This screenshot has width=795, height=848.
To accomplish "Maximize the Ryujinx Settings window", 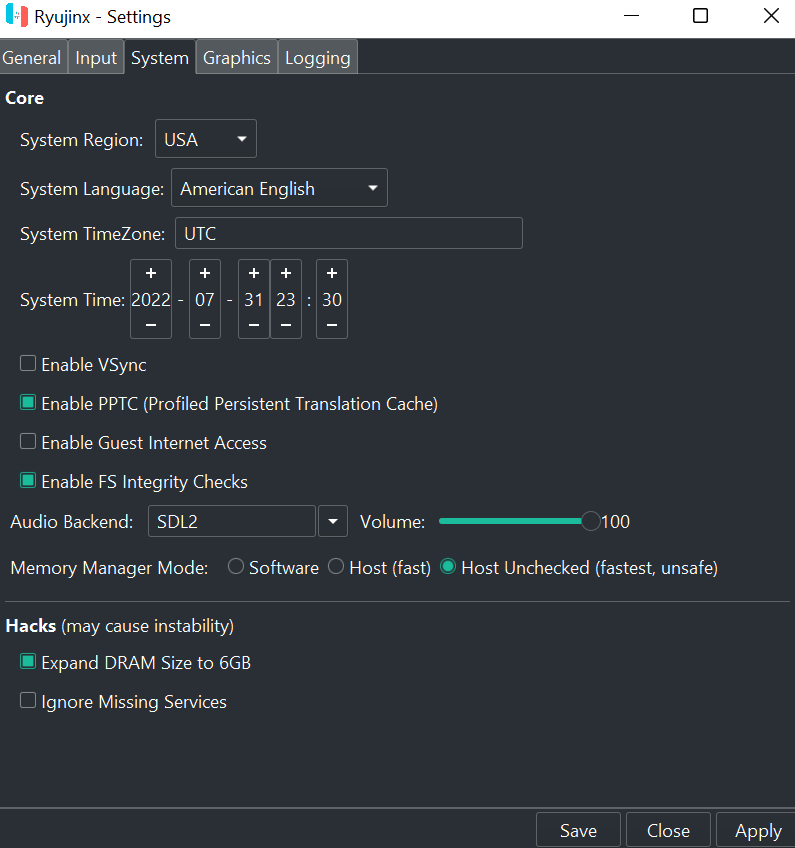I will tap(700, 16).
